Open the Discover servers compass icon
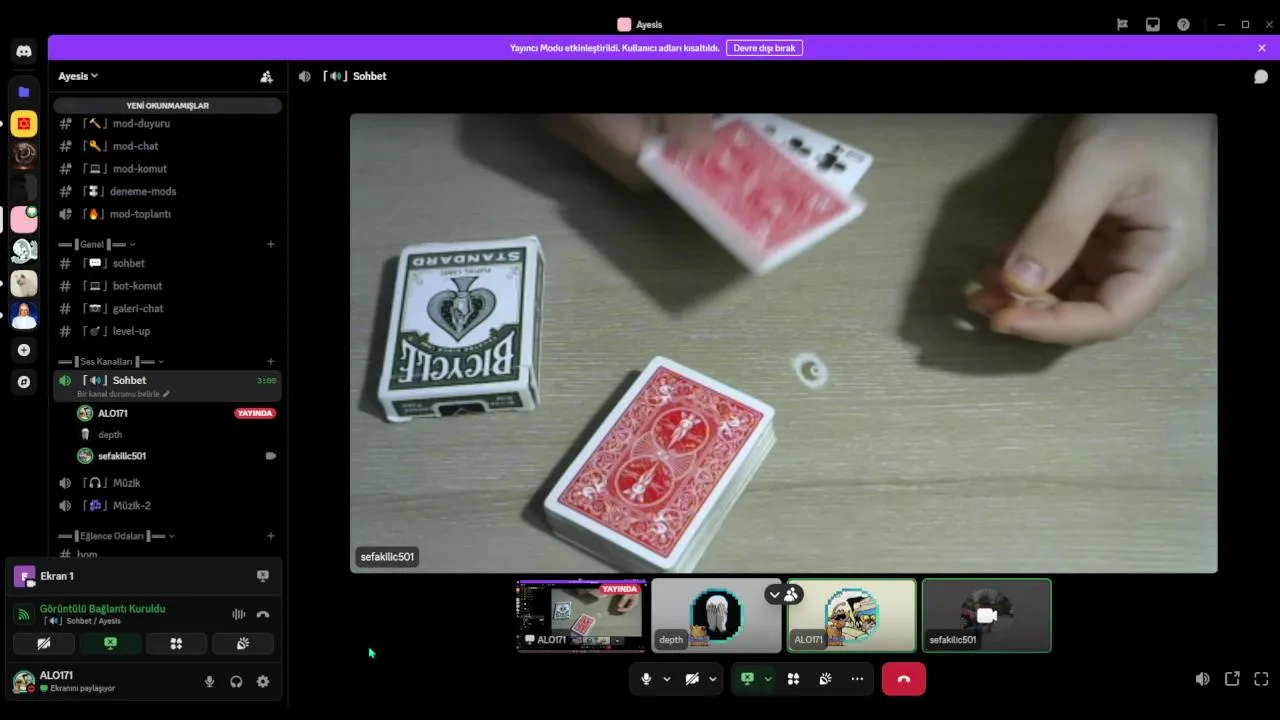1280x720 pixels. point(24,382)
